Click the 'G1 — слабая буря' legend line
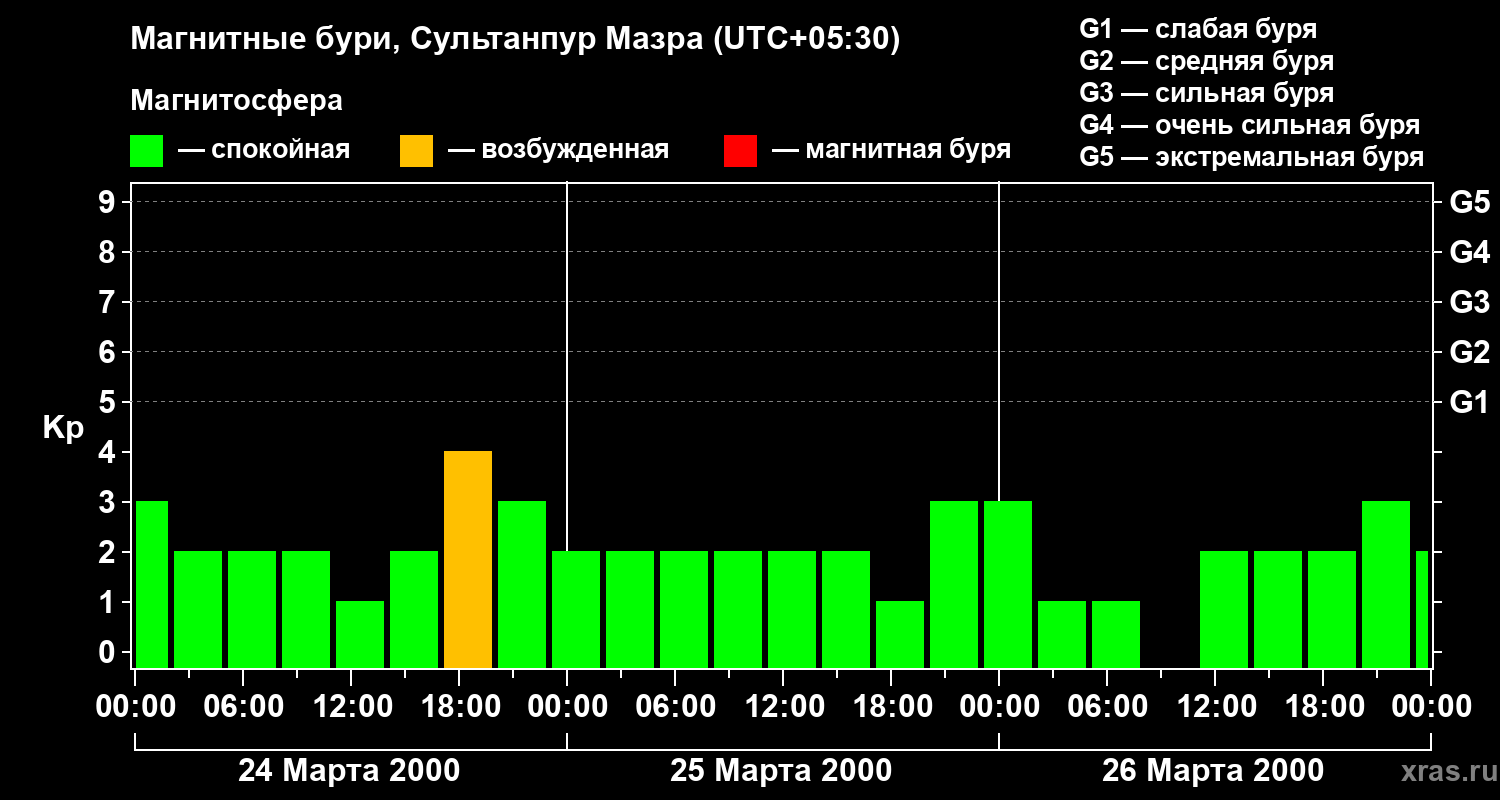 tap(1198, 29)
